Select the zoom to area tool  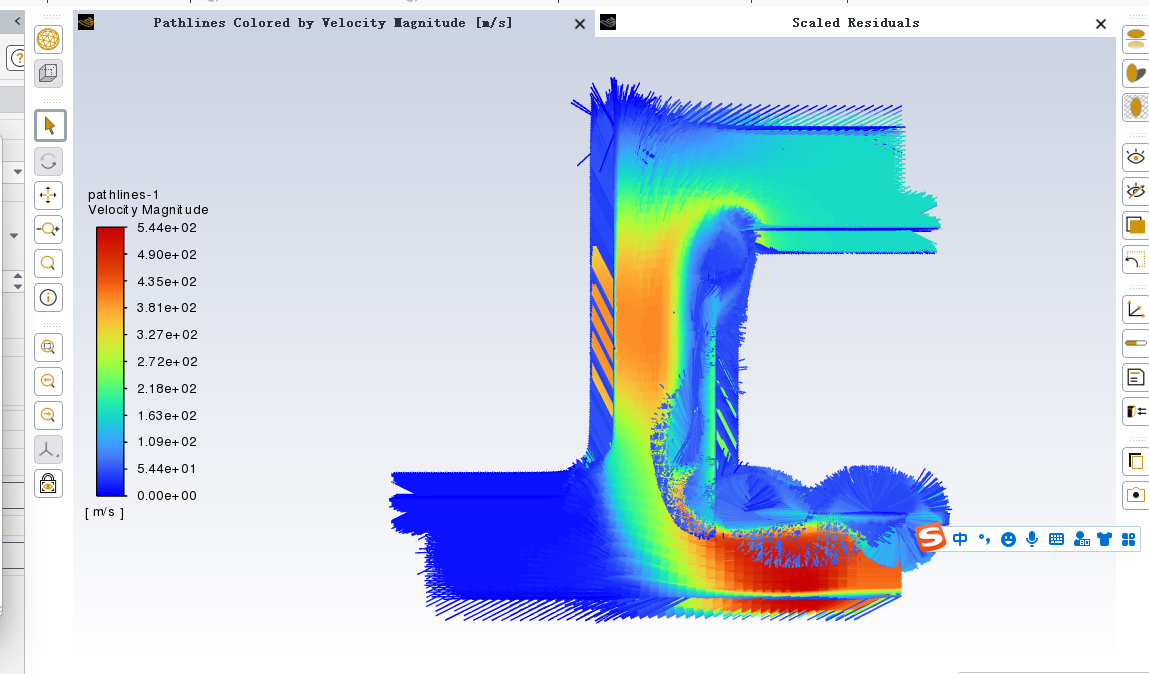(49, 264)
